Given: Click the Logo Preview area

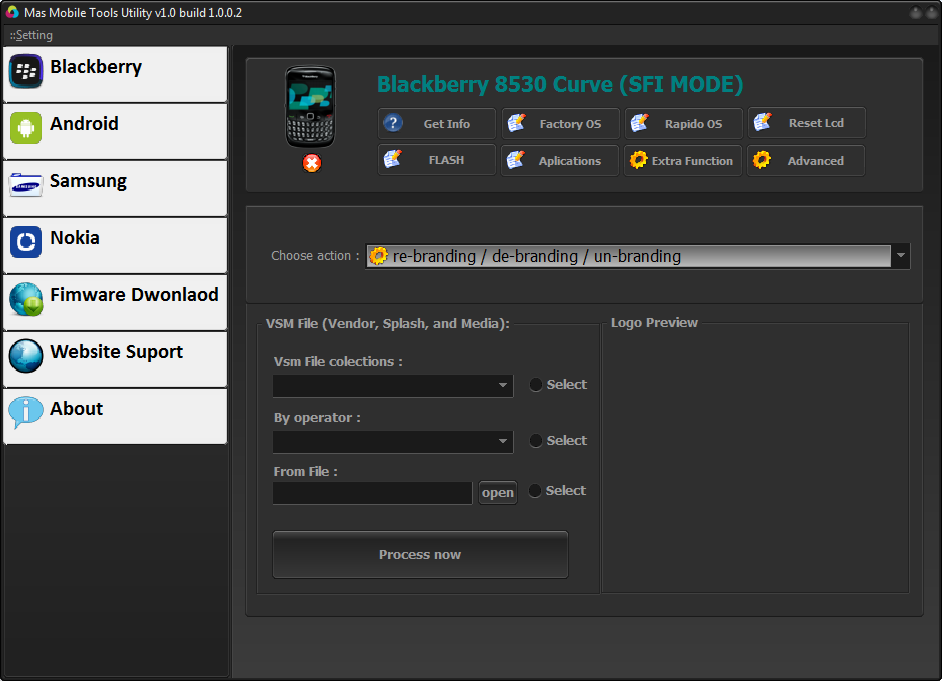Looking at the screenshot, I should (x=755, y=459).
